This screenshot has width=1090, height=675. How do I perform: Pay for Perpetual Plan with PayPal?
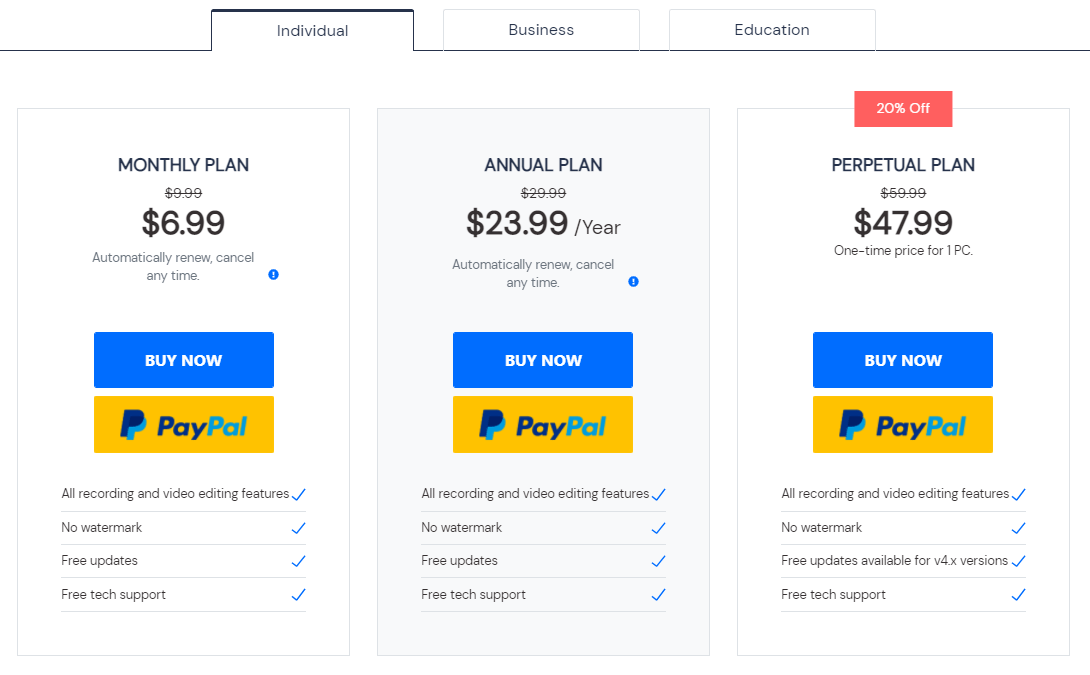tap(903, 425)
